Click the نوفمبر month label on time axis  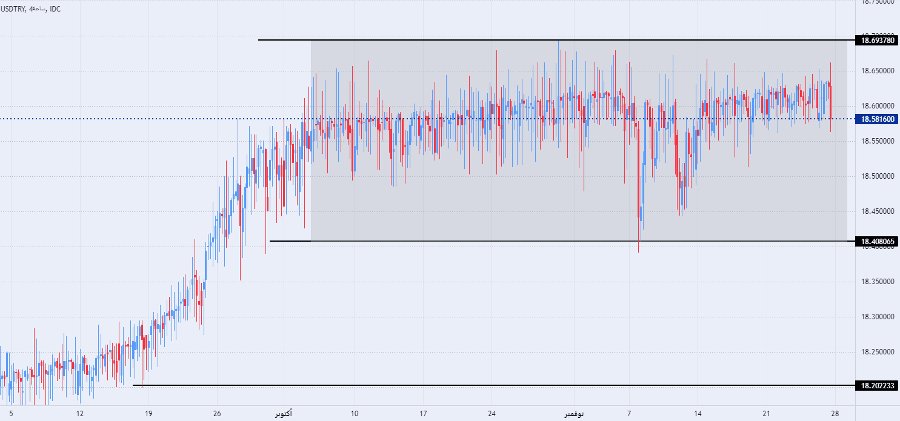tap(574, 414)
